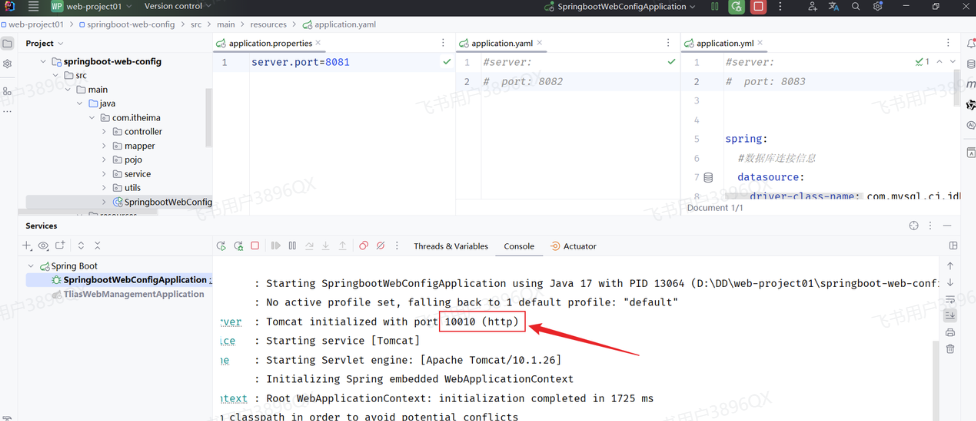Screen dimensions: 976x421
Task: Open Services view options eye icon
Action: click(x=43, y=246)
